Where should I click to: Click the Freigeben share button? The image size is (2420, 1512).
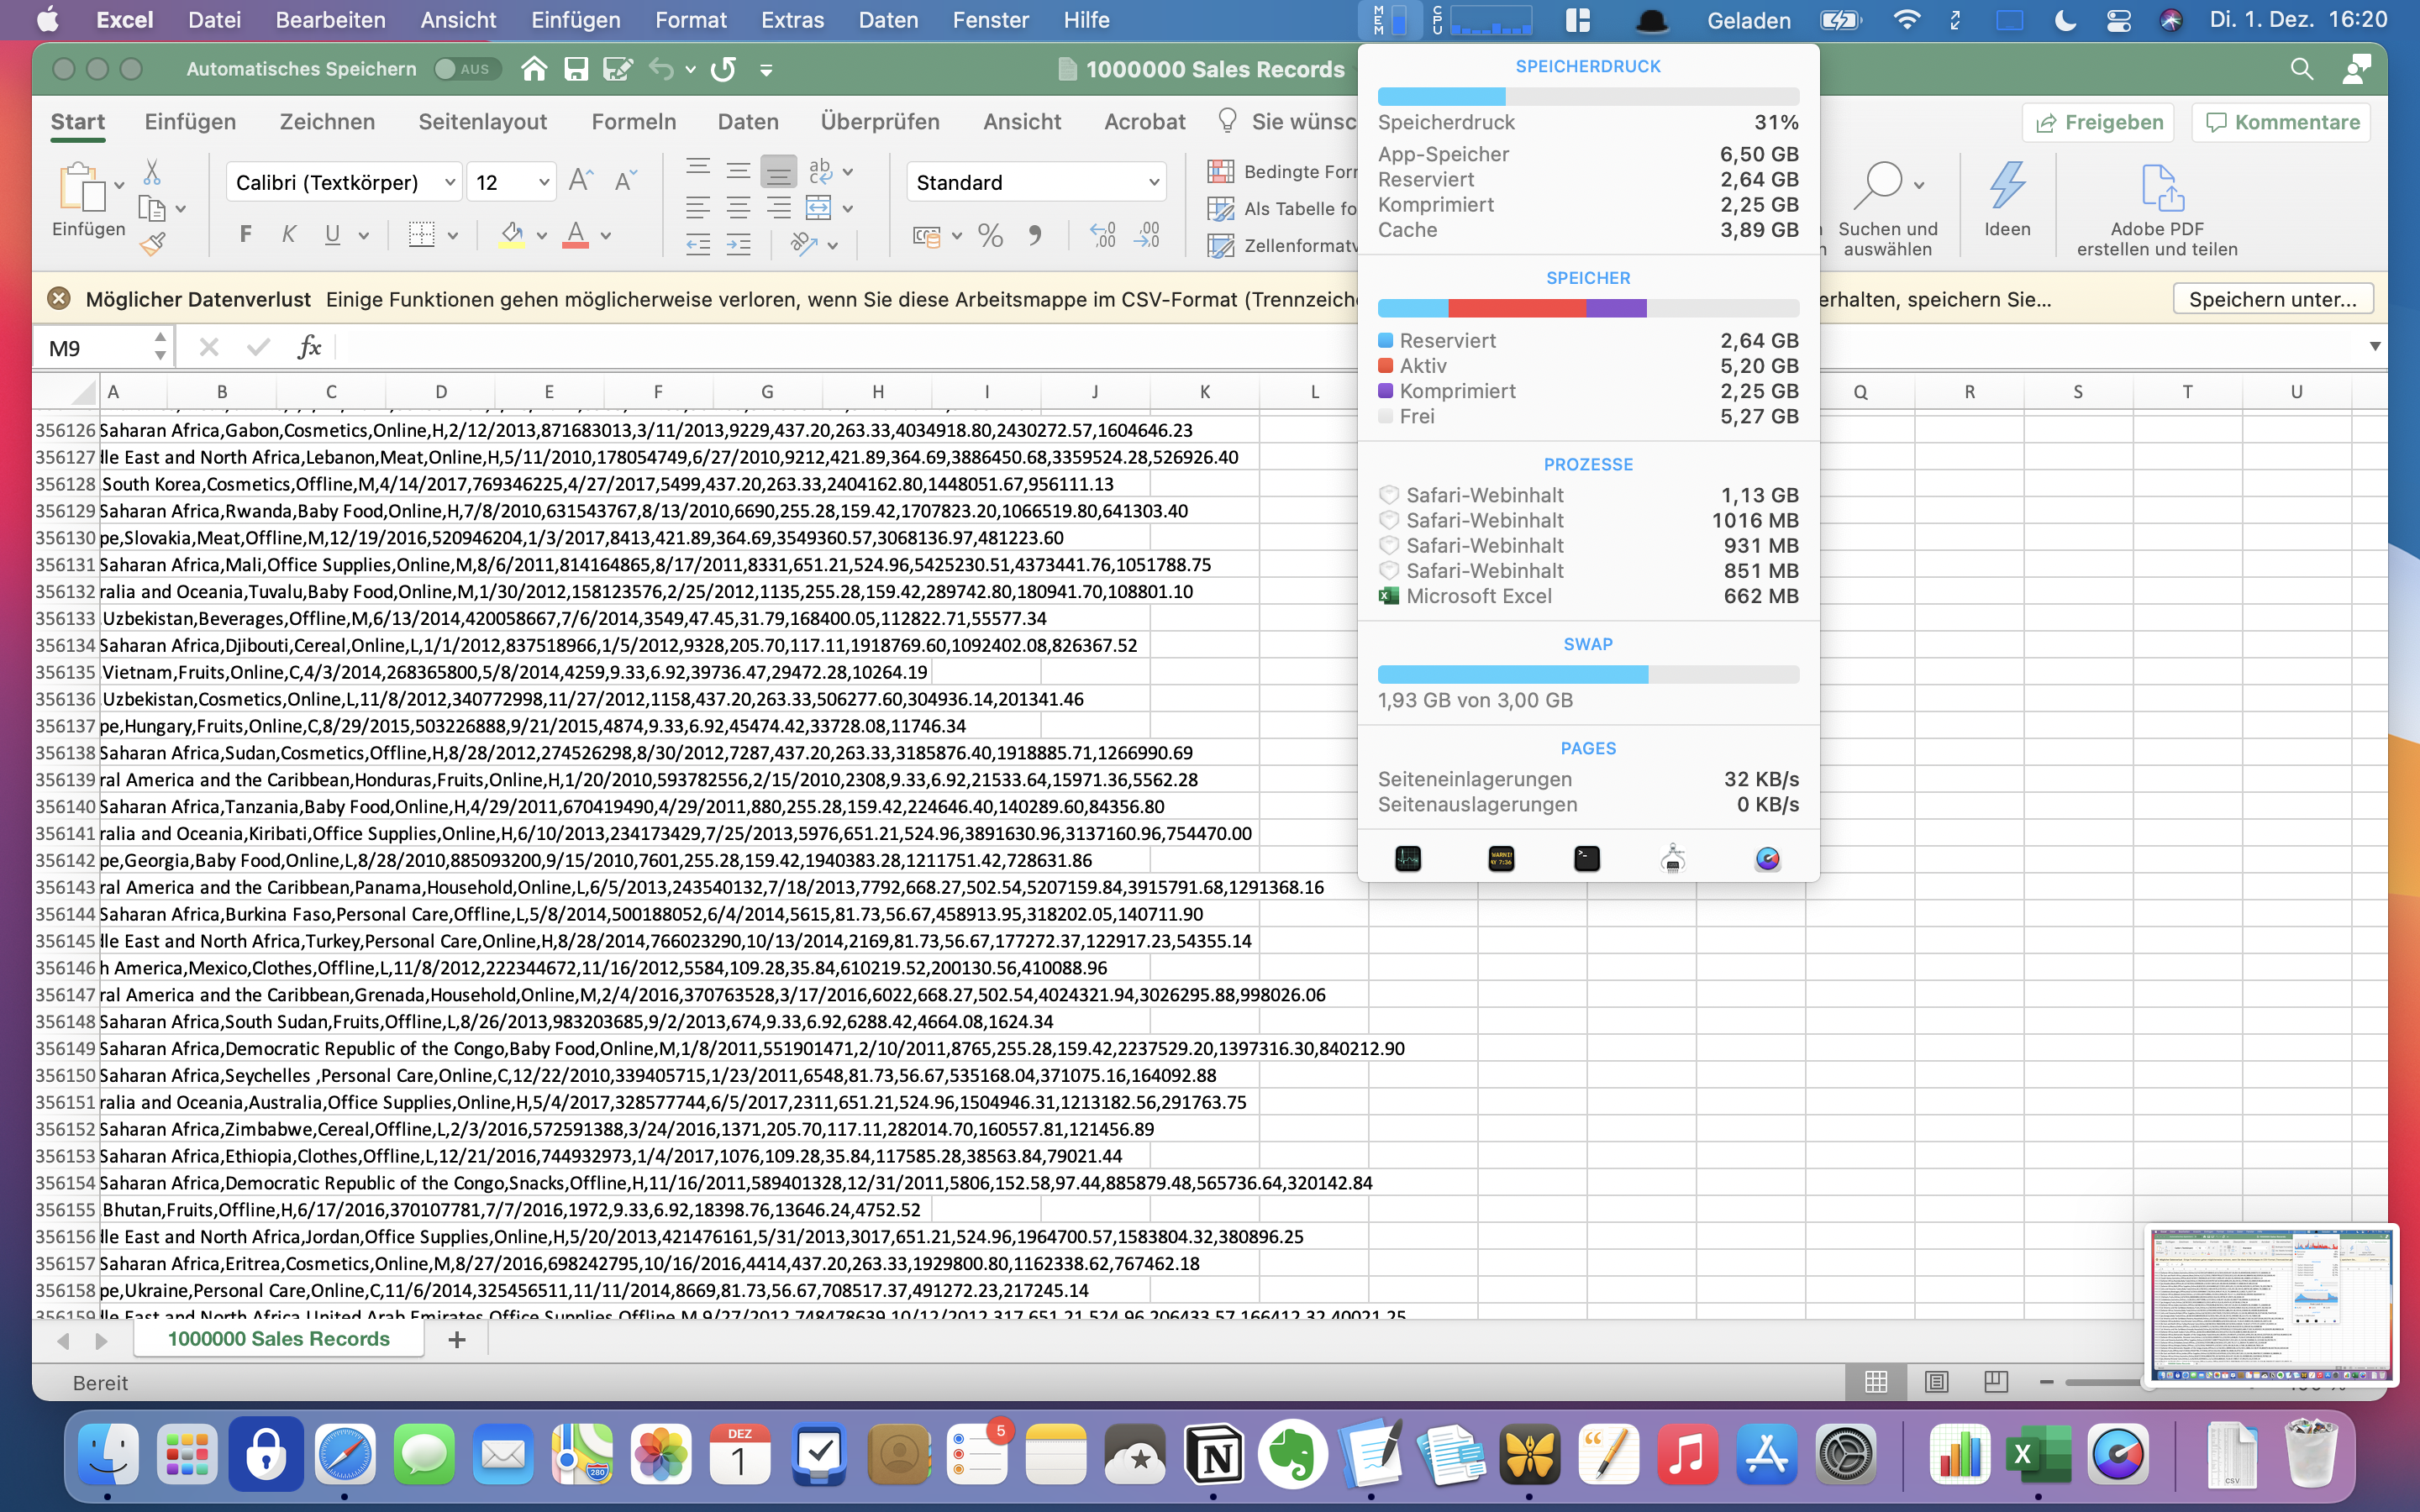coord(2098,122)
